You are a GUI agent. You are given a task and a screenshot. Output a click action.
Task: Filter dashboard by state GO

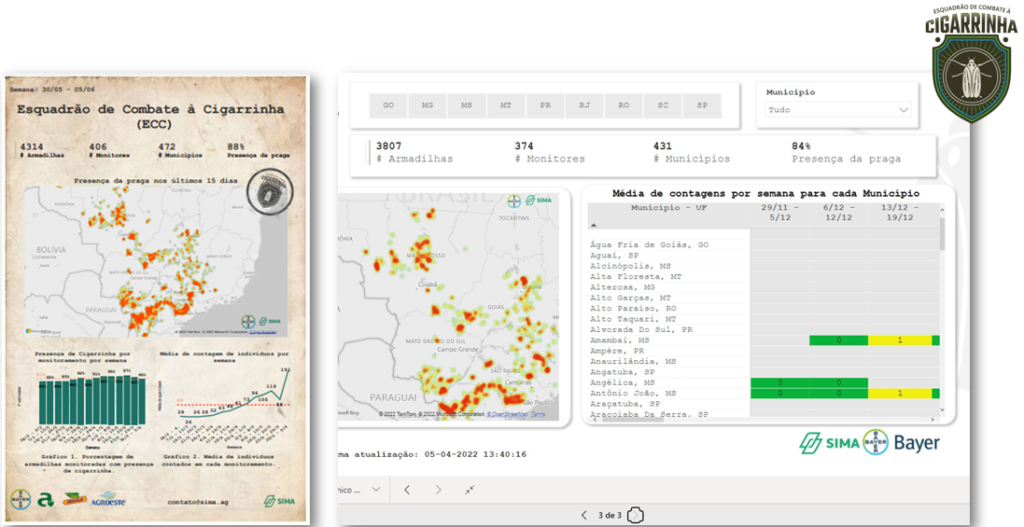[389, 106]
